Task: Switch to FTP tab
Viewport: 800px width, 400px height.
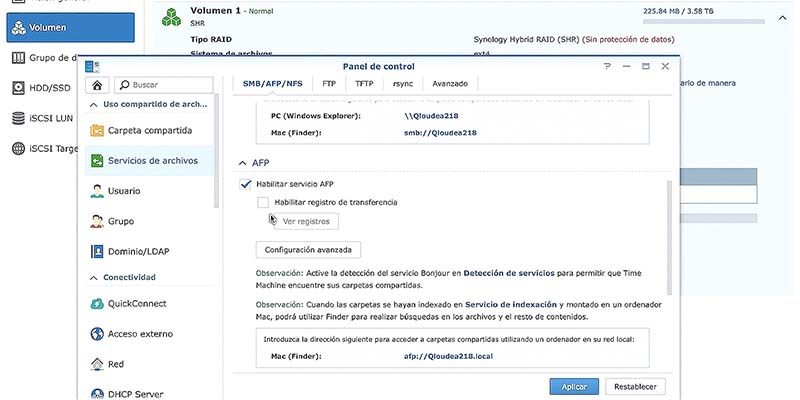Action: (x=329, y=84)
